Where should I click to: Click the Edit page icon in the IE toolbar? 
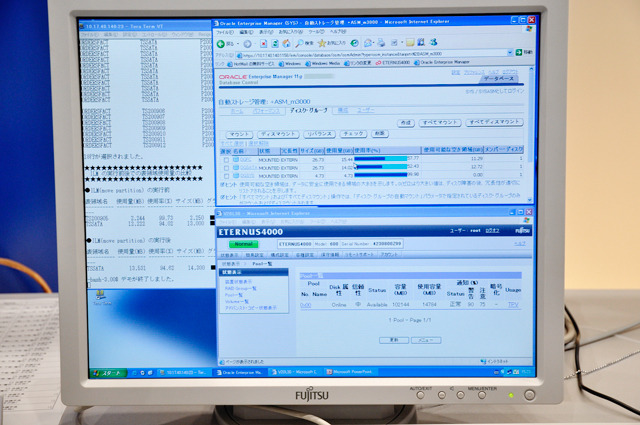coord(394,42)
